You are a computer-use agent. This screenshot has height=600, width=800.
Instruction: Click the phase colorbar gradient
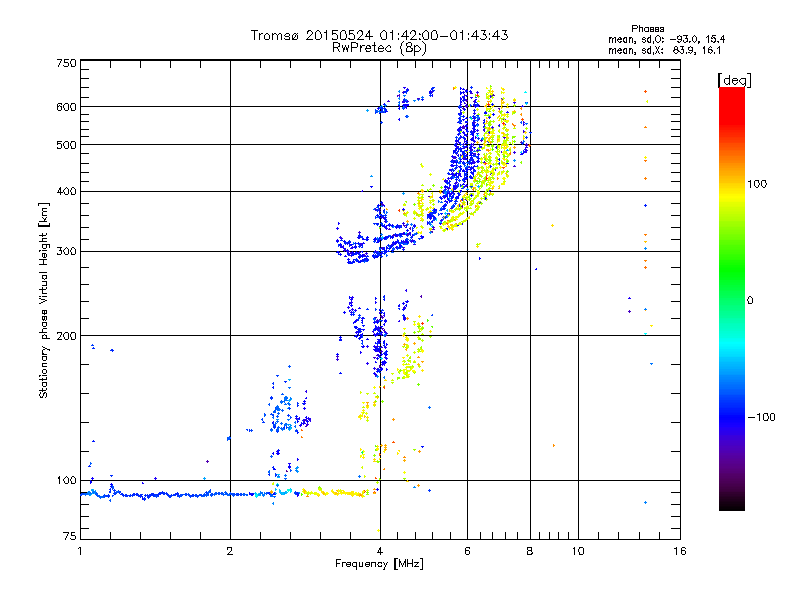732,298
